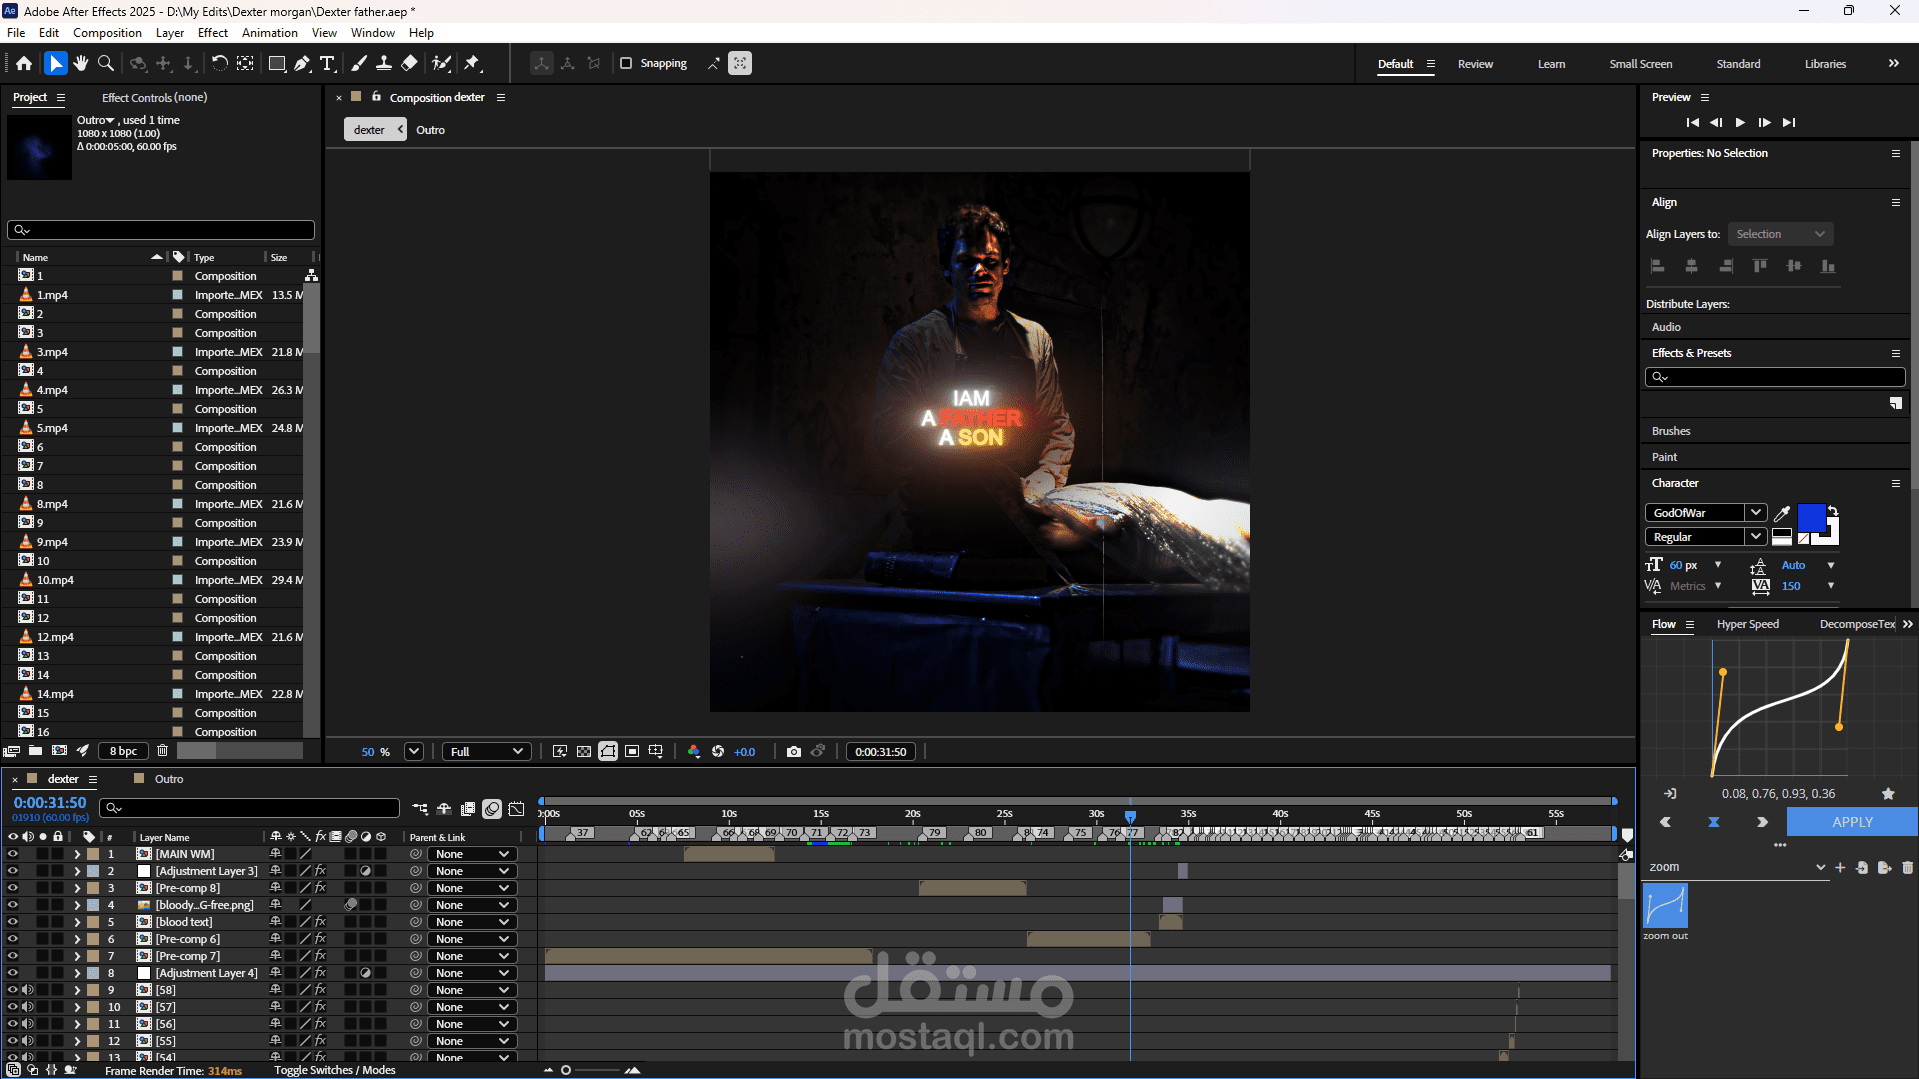This screenshot has width=1919, height=1079.
Task: Open the Align Layers to Selection dropdown
Action: point(1781,234)
